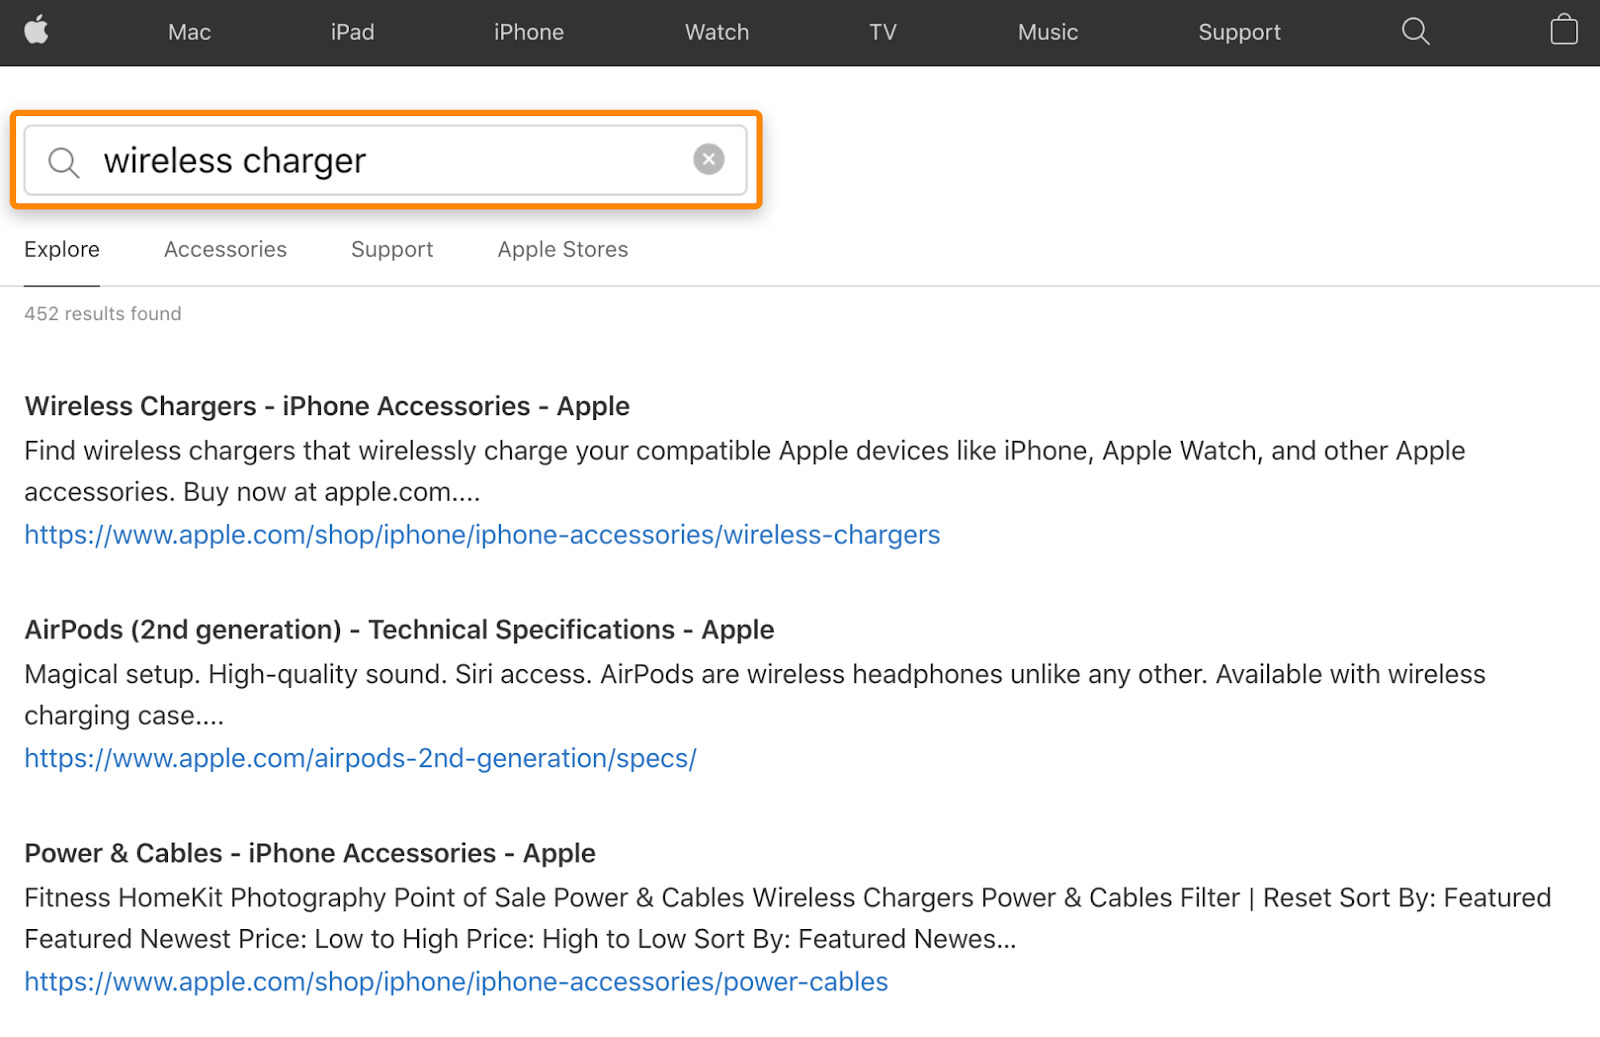Open search from the navigation bar
The image size is (1600, 1037).
(x=1415, y=31)
